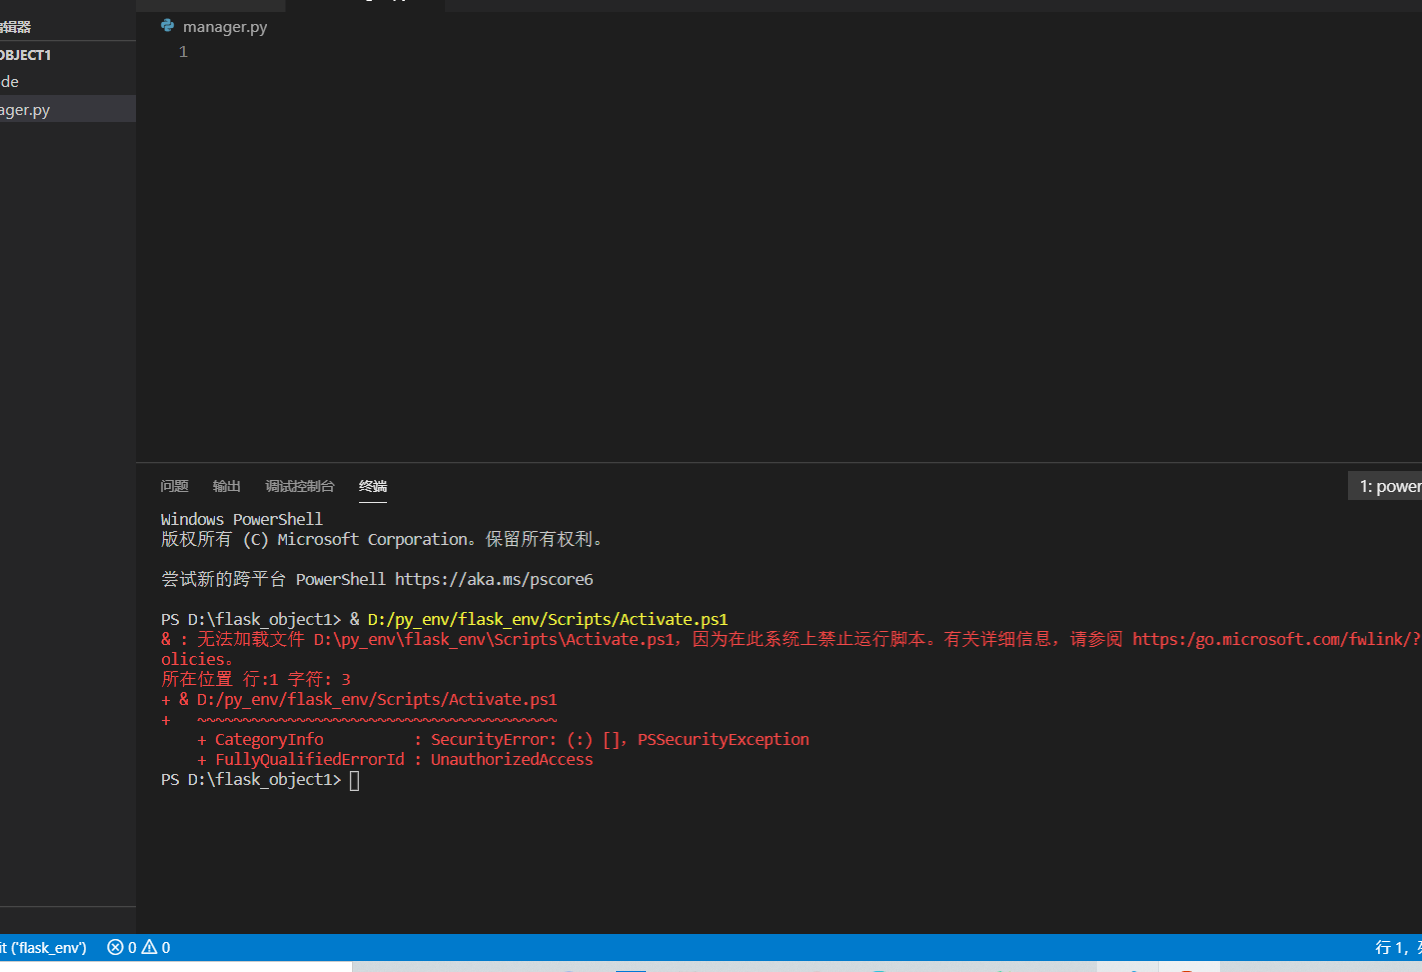
Task: Open the '1: power' terminal selector dropdown
Action: (x=1385, y=486)
